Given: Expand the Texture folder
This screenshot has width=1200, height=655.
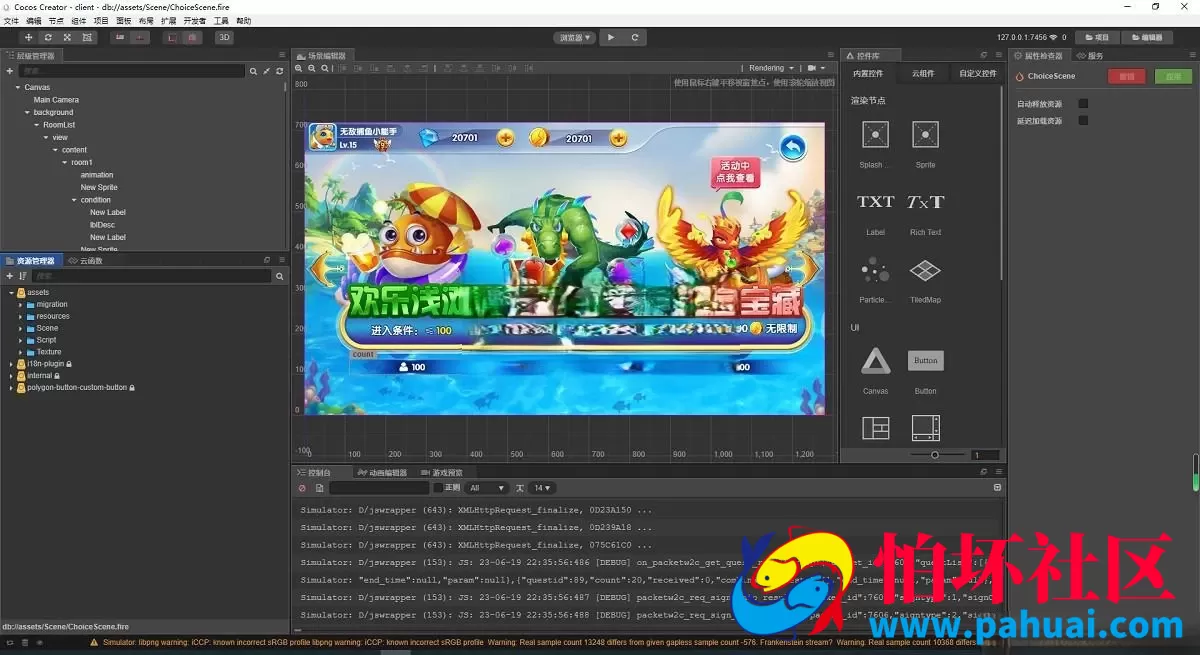Looking at the screenshot, I should (20, 352).
